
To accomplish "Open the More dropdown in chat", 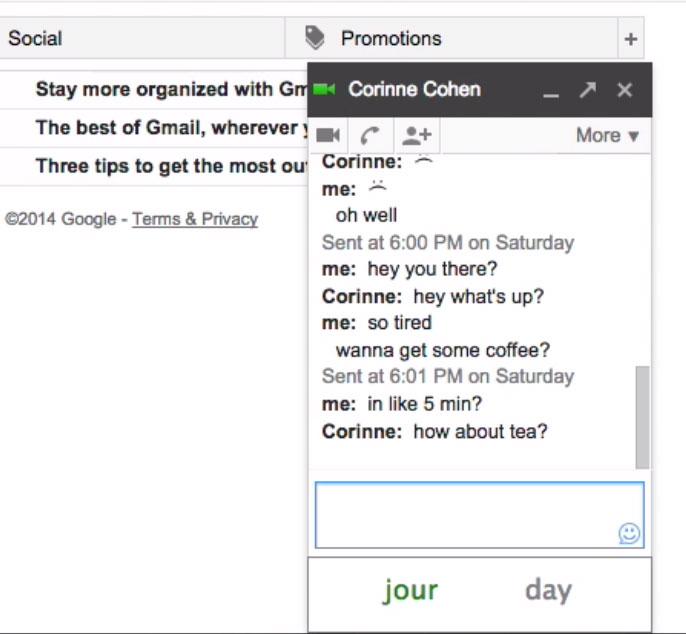I will pos(607,135).
